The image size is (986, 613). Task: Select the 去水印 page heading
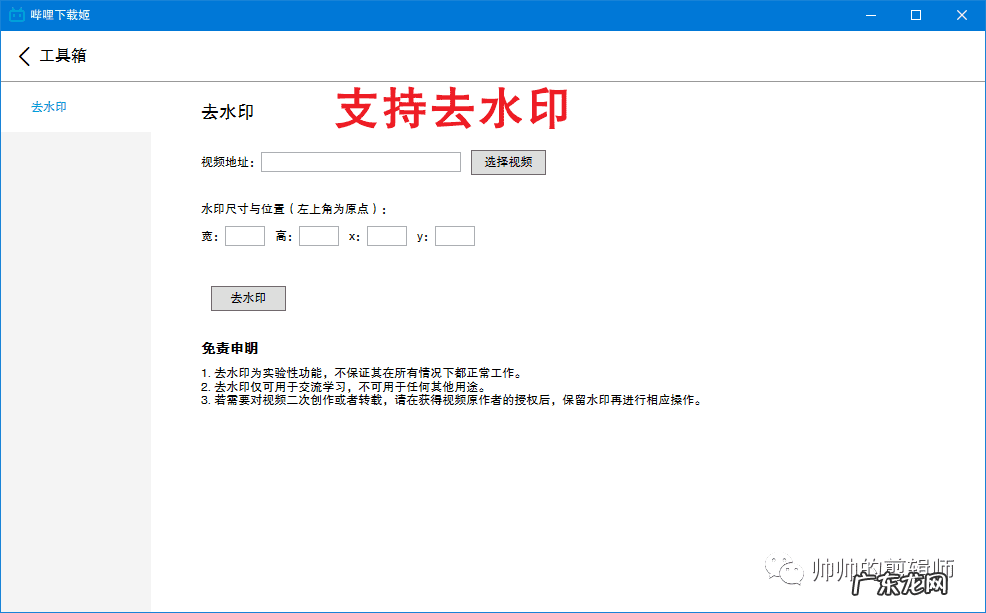(227, 111)
